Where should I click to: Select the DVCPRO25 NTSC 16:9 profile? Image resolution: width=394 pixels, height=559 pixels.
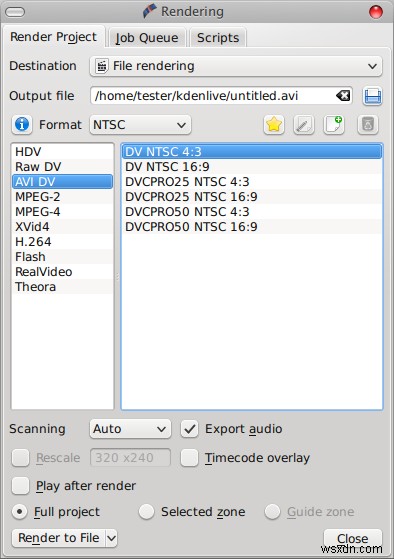[x=252, y=197]
